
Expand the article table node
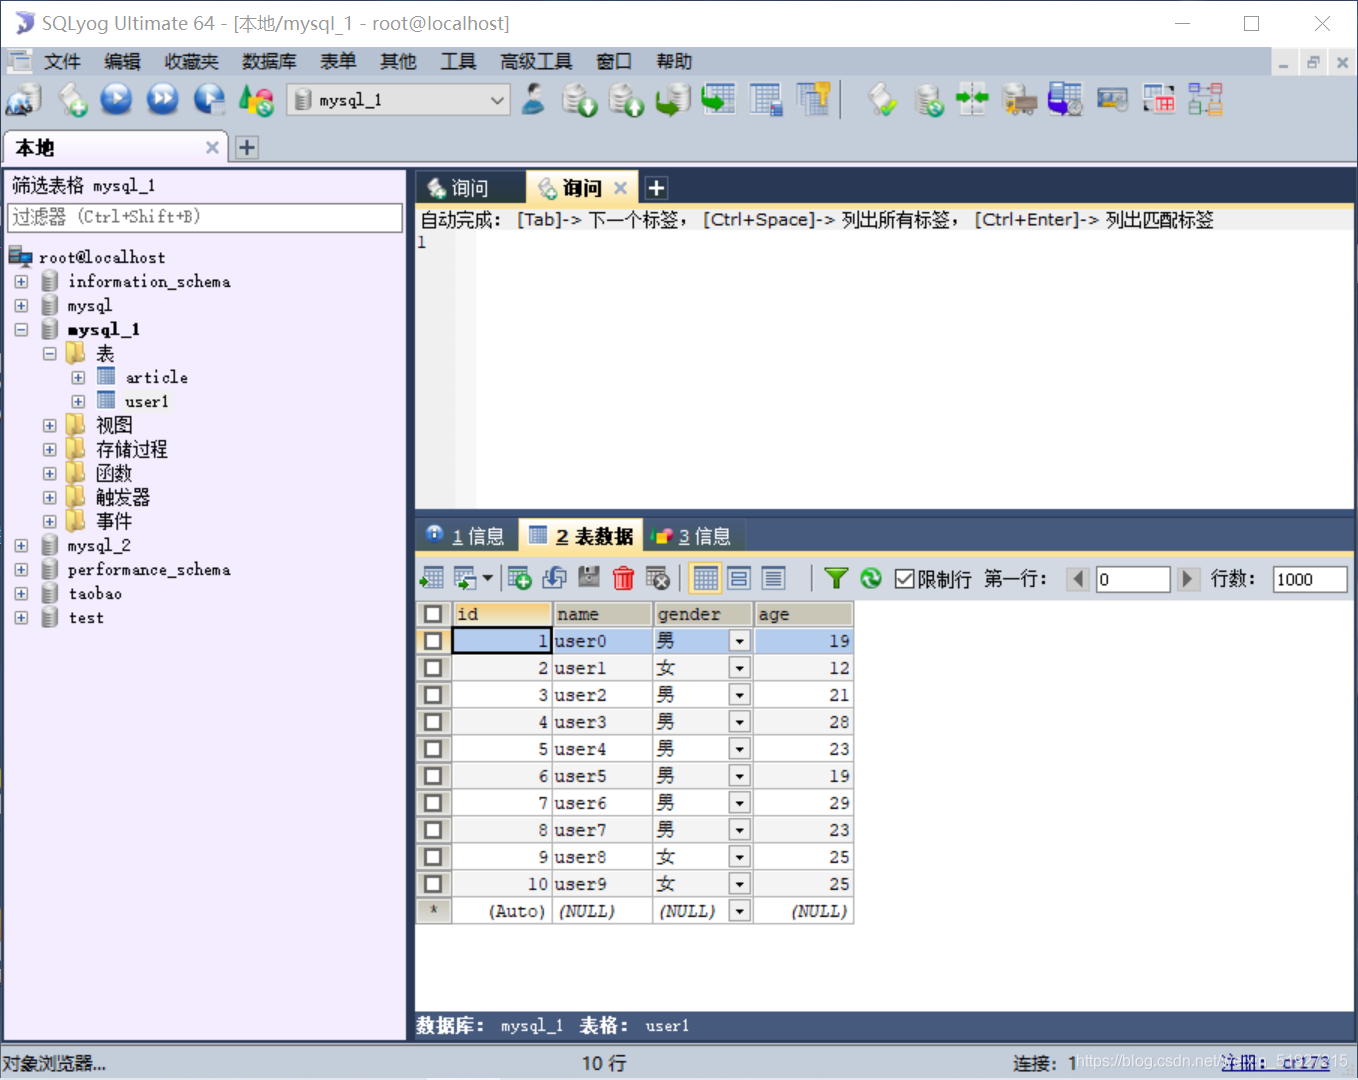[78, 378]
